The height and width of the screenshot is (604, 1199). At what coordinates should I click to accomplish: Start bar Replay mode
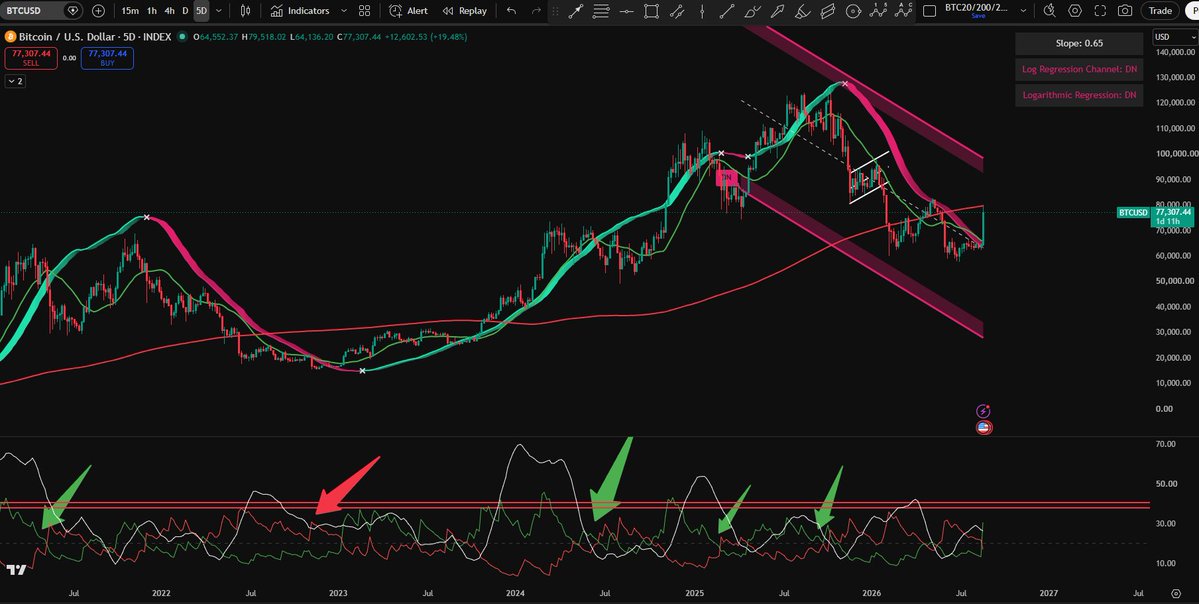465,11
